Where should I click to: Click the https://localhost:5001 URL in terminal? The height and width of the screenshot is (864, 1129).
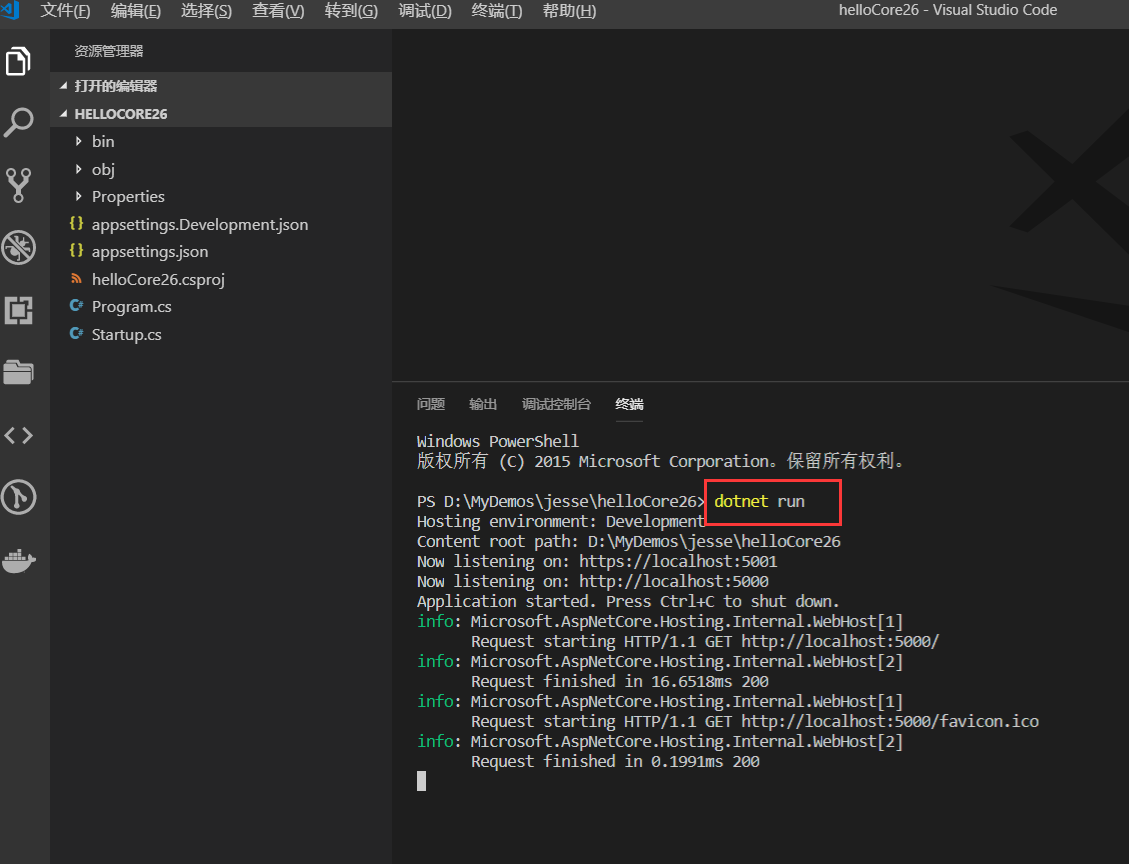click(678, 561)
